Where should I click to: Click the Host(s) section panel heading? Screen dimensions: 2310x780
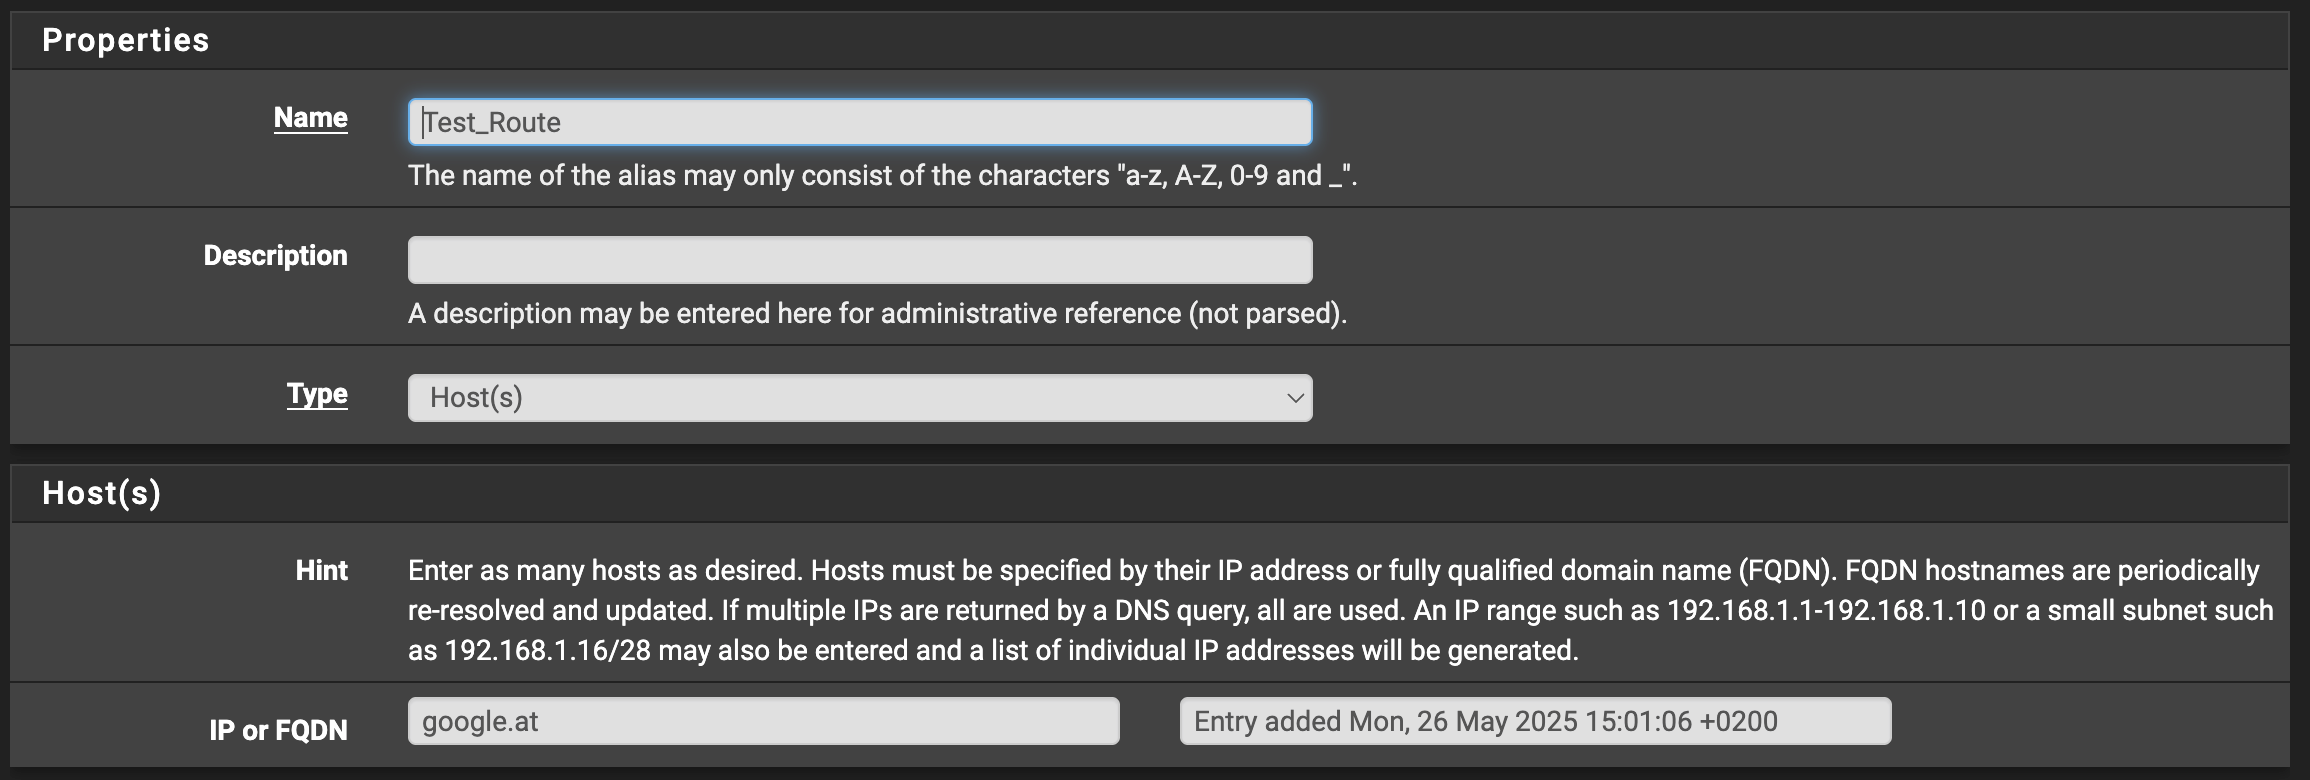coord(101,493)
